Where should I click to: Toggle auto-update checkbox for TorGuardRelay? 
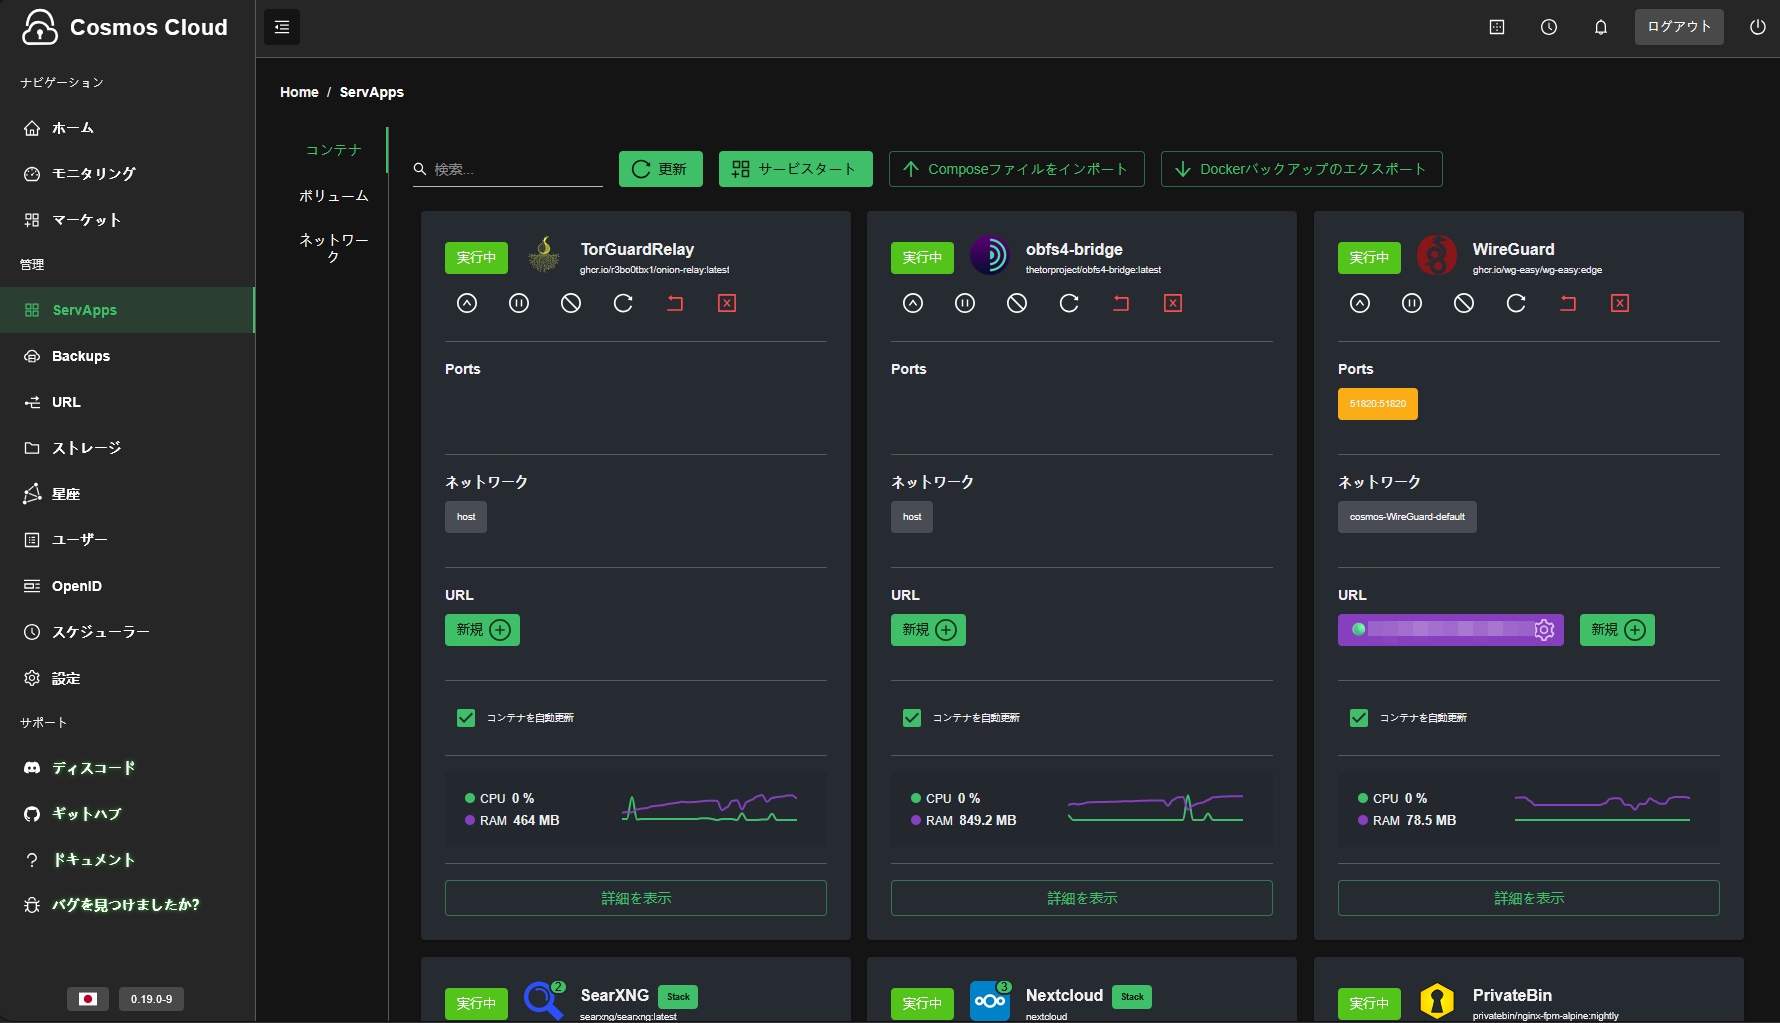[x=466, y=718]
